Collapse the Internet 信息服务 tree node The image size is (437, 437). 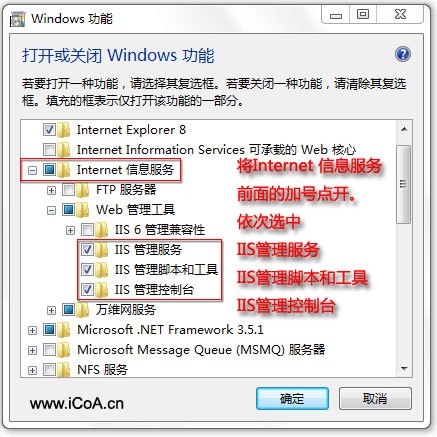pyautogui.click(x=32, y=170)
